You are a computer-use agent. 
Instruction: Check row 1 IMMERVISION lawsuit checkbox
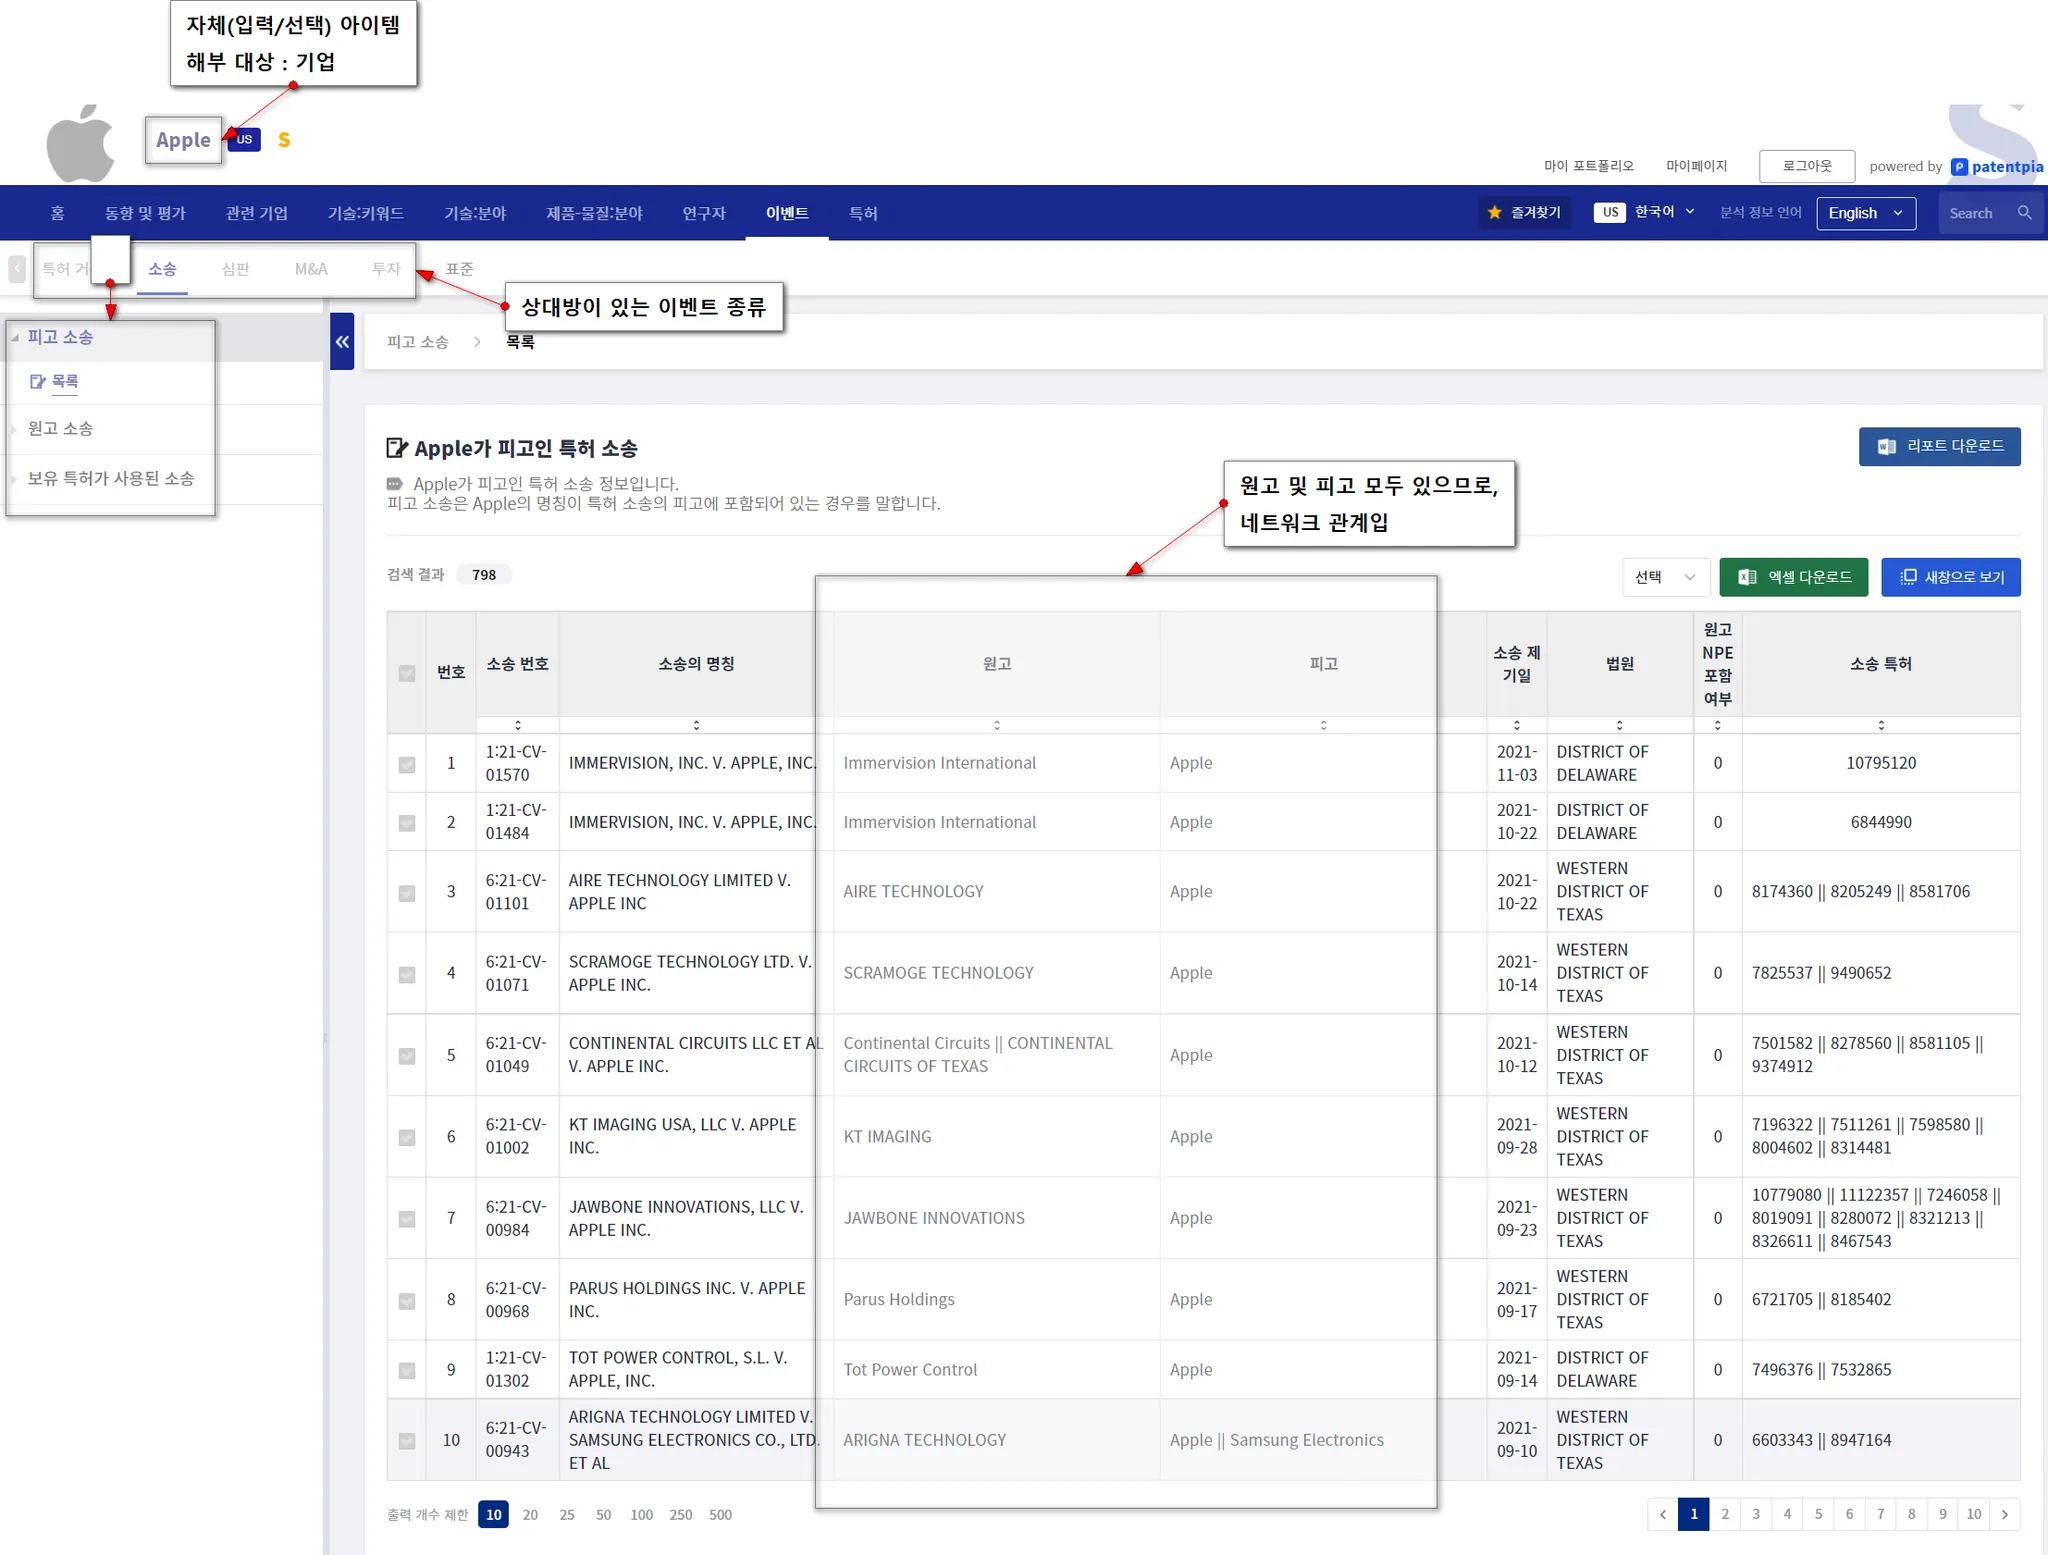tap(407, 764)
